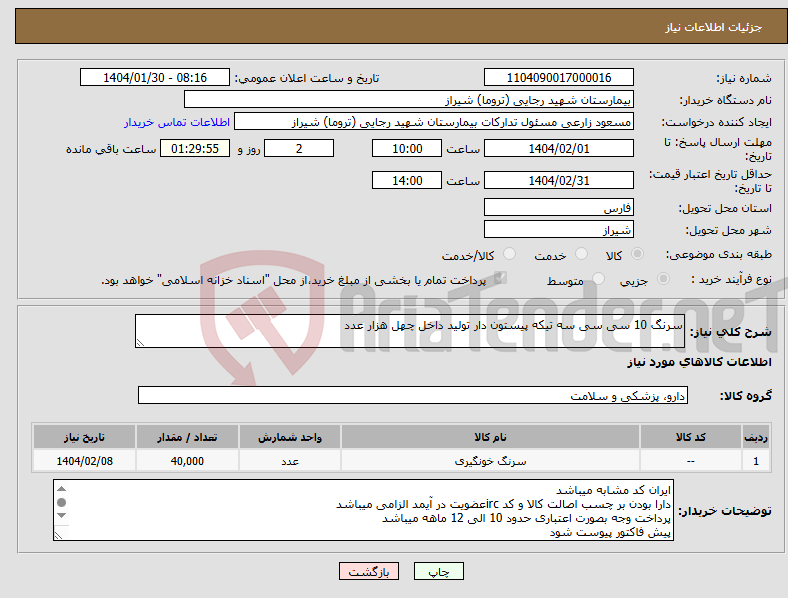Viewport: 788px width, 598px height.
Task: Click the general need description text area
Action: [410, 331]
